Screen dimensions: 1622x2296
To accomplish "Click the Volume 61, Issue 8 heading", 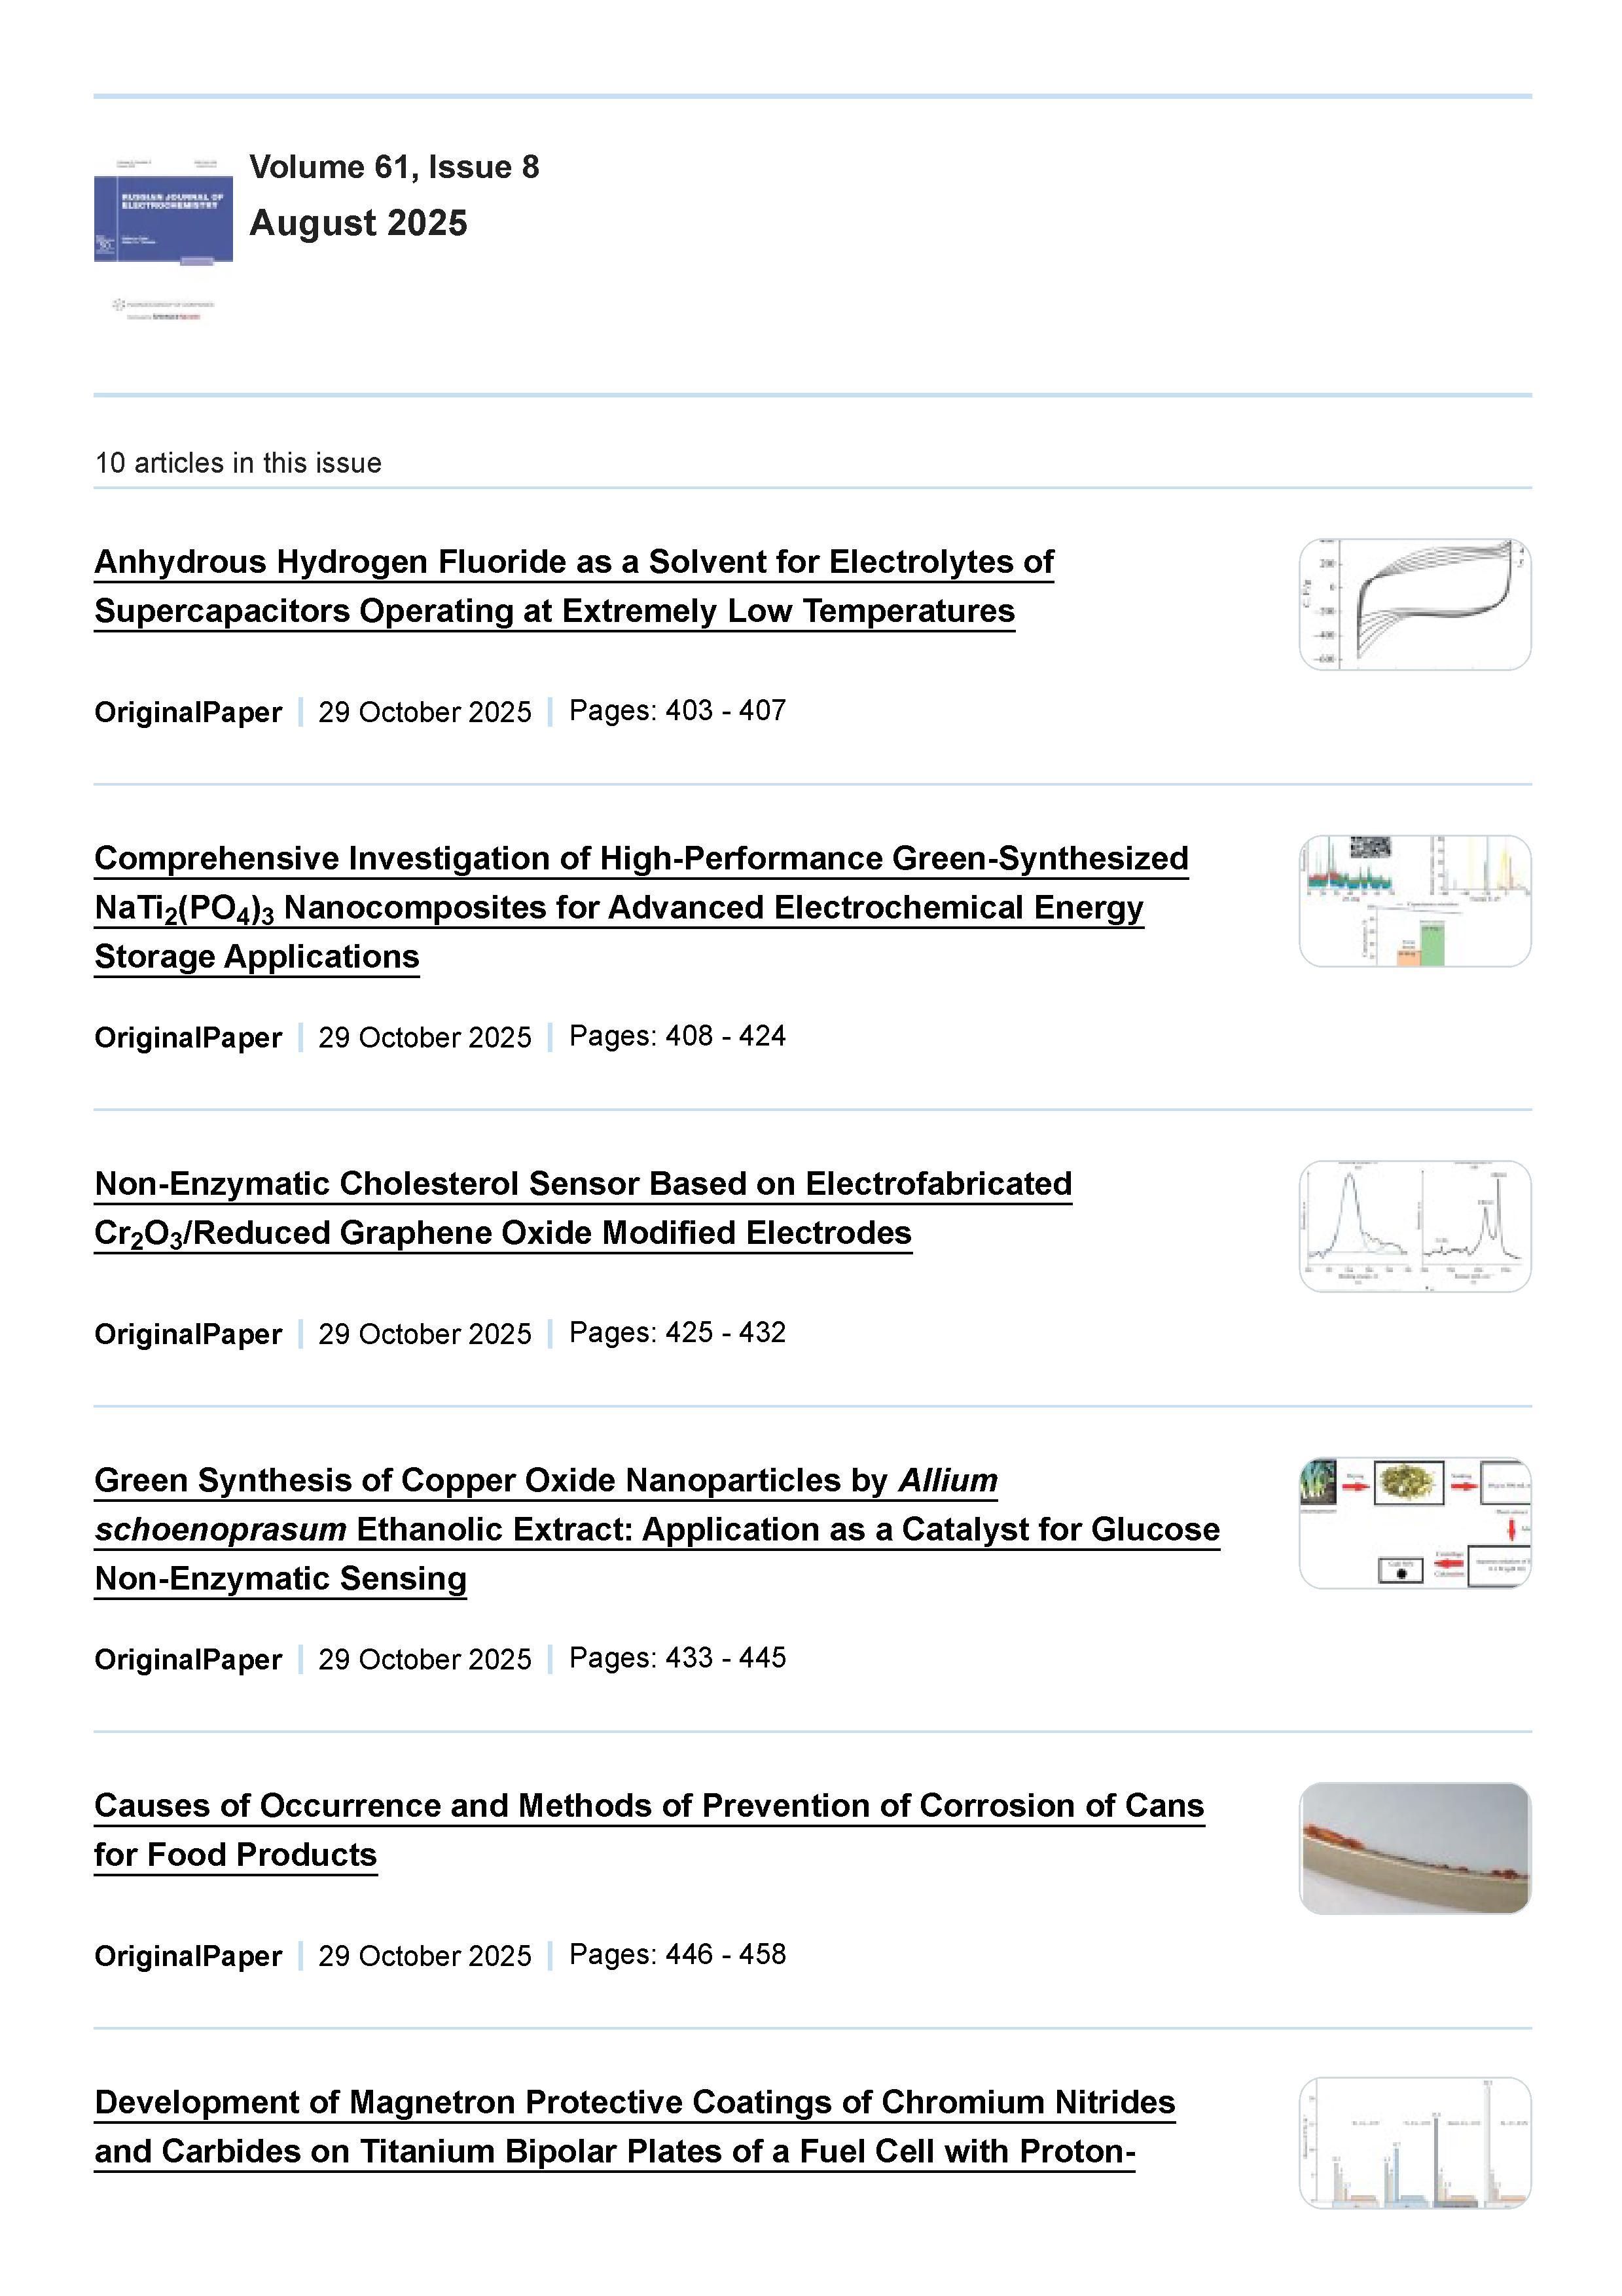I will coord(394,167).
